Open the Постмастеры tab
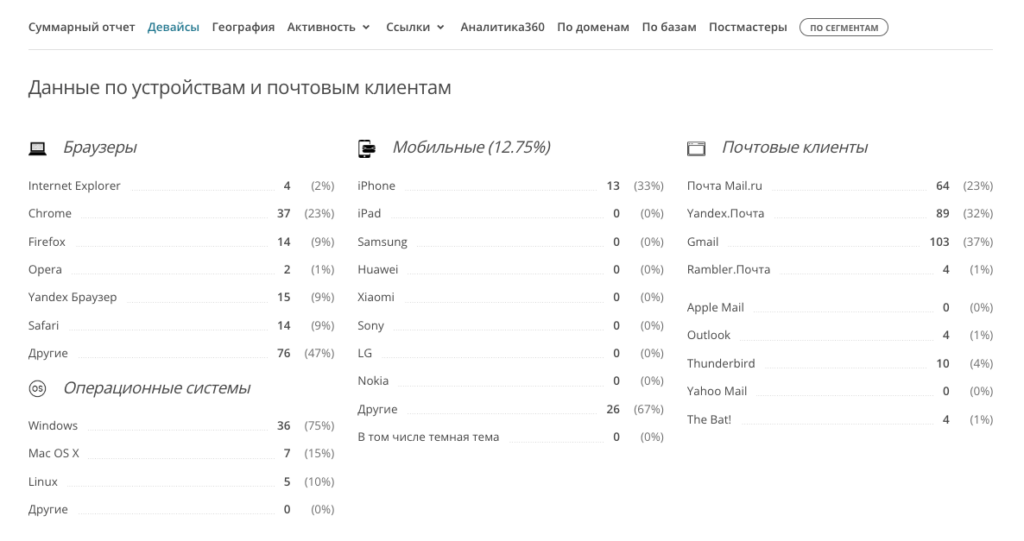 click(748, 27)
